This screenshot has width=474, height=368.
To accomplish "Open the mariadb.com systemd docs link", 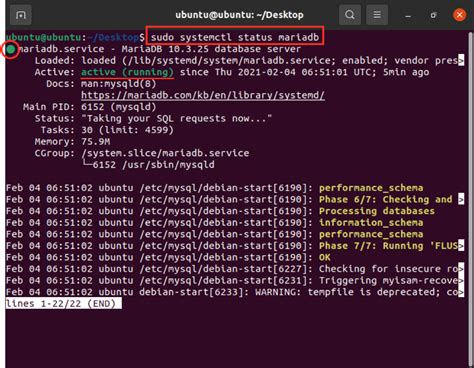I will [x=203, y=95].
